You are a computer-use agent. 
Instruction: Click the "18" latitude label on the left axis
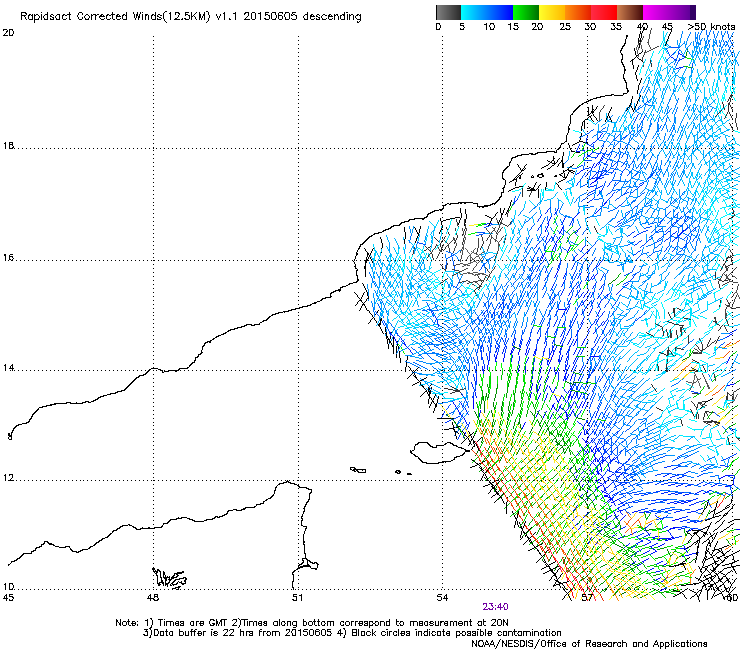click(x=8, y=145)
